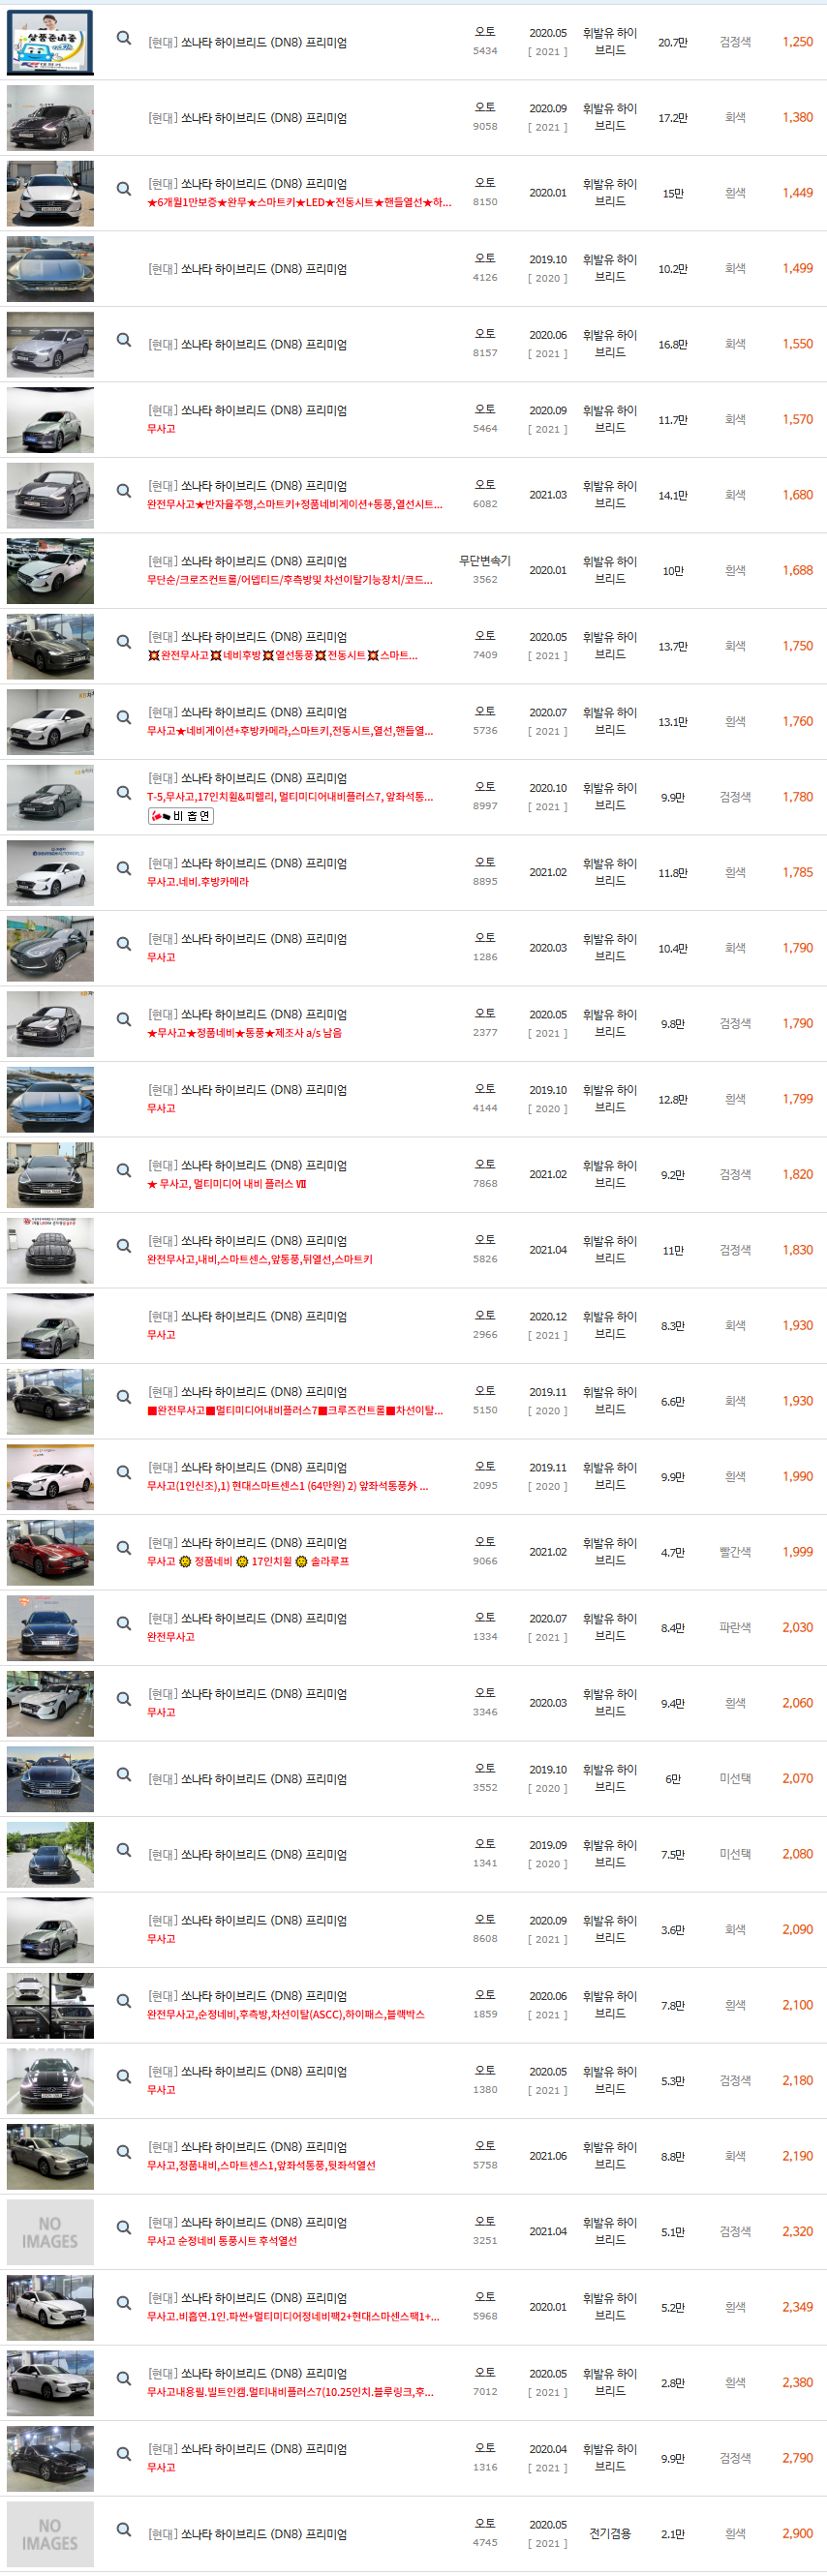827x2576 pixels.
Task: Click magnifier icon in the 2,900 전기겸용 row
Action: tap(124, 2530)
